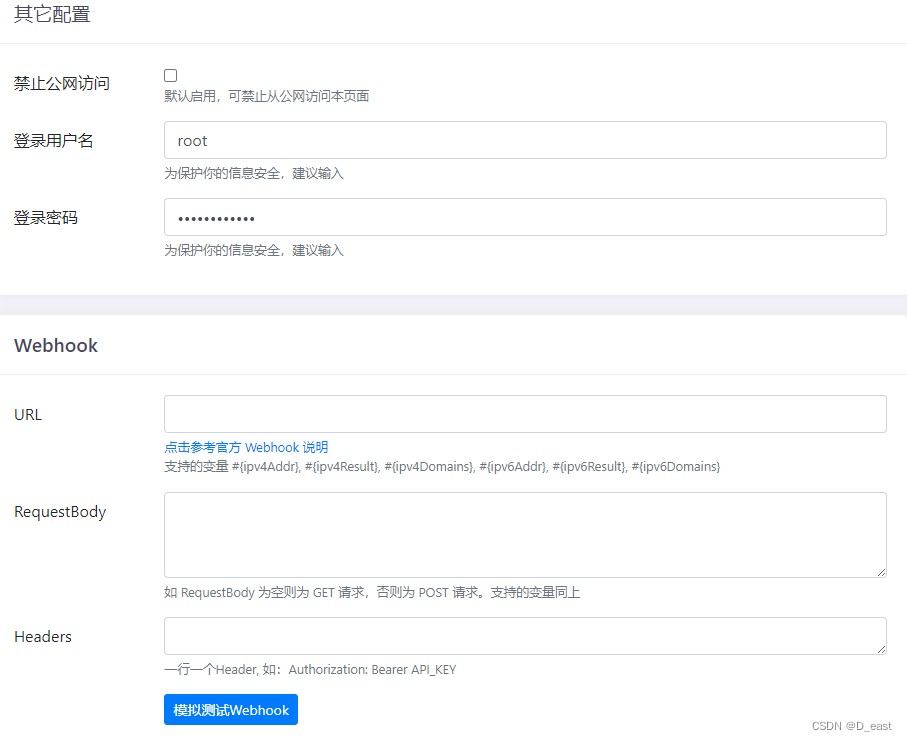Grab the RequestBody textarea resize handle
The height and width of the screenshot is (741, 907).
pos(881,572)
